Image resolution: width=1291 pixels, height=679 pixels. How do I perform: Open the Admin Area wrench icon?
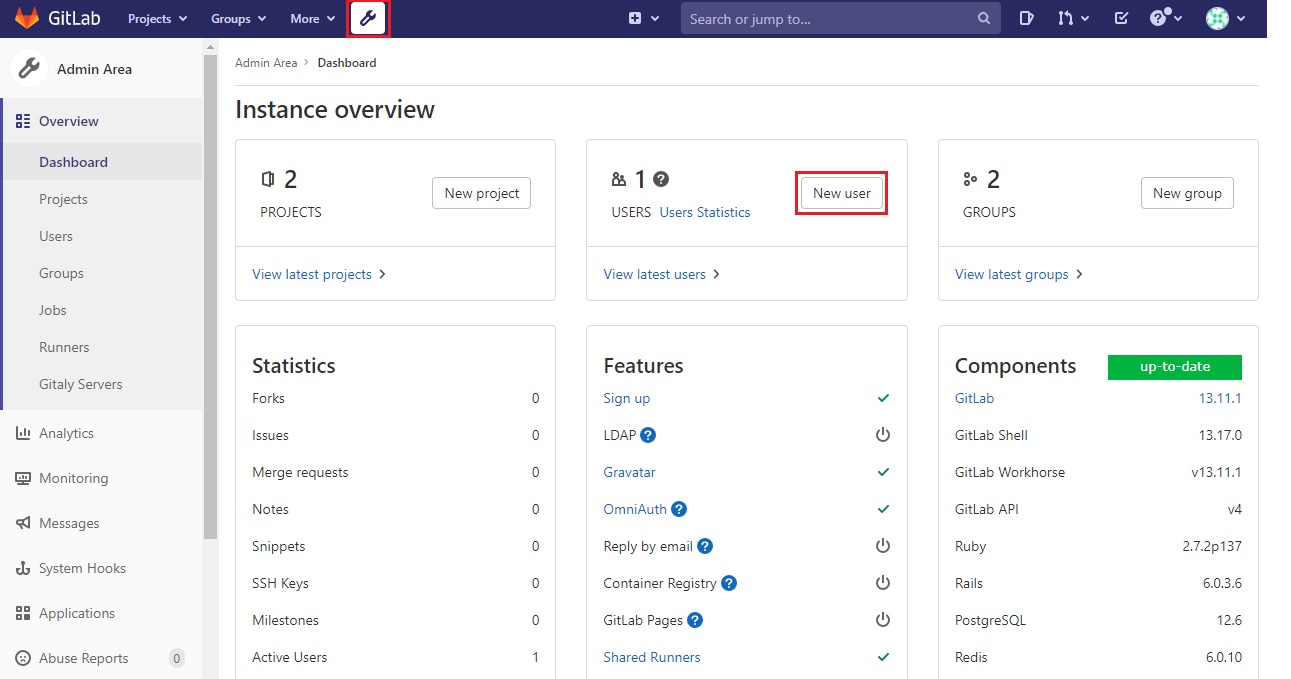tap(368, 19)
